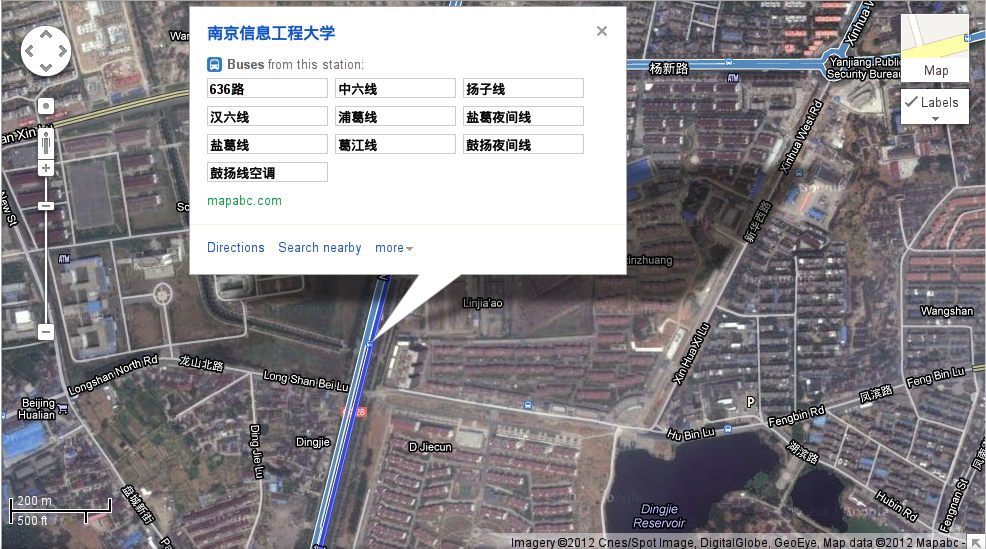Click the zoom slider track below the handle
986x549 pixels.
(x=46, y=267)
